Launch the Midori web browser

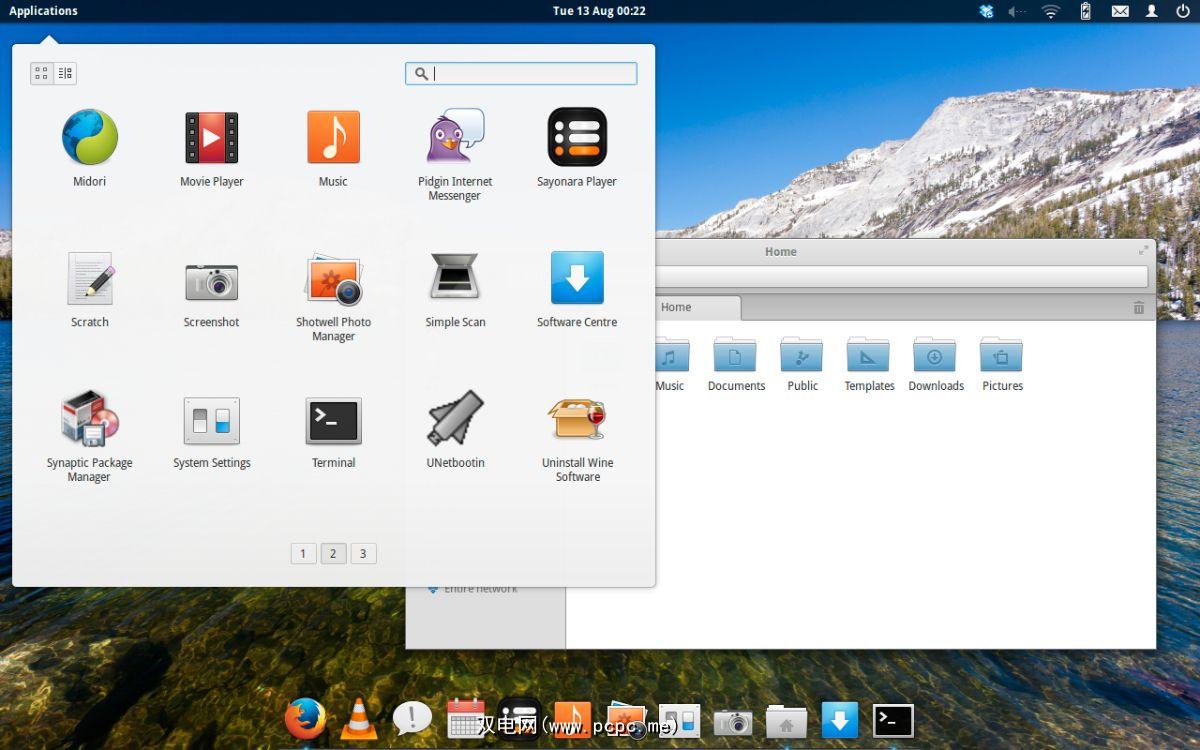(89, 138)
